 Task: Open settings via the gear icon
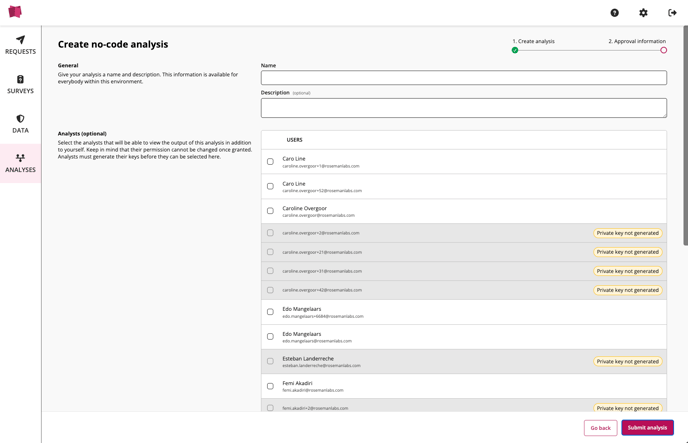[x=643, y=13]
